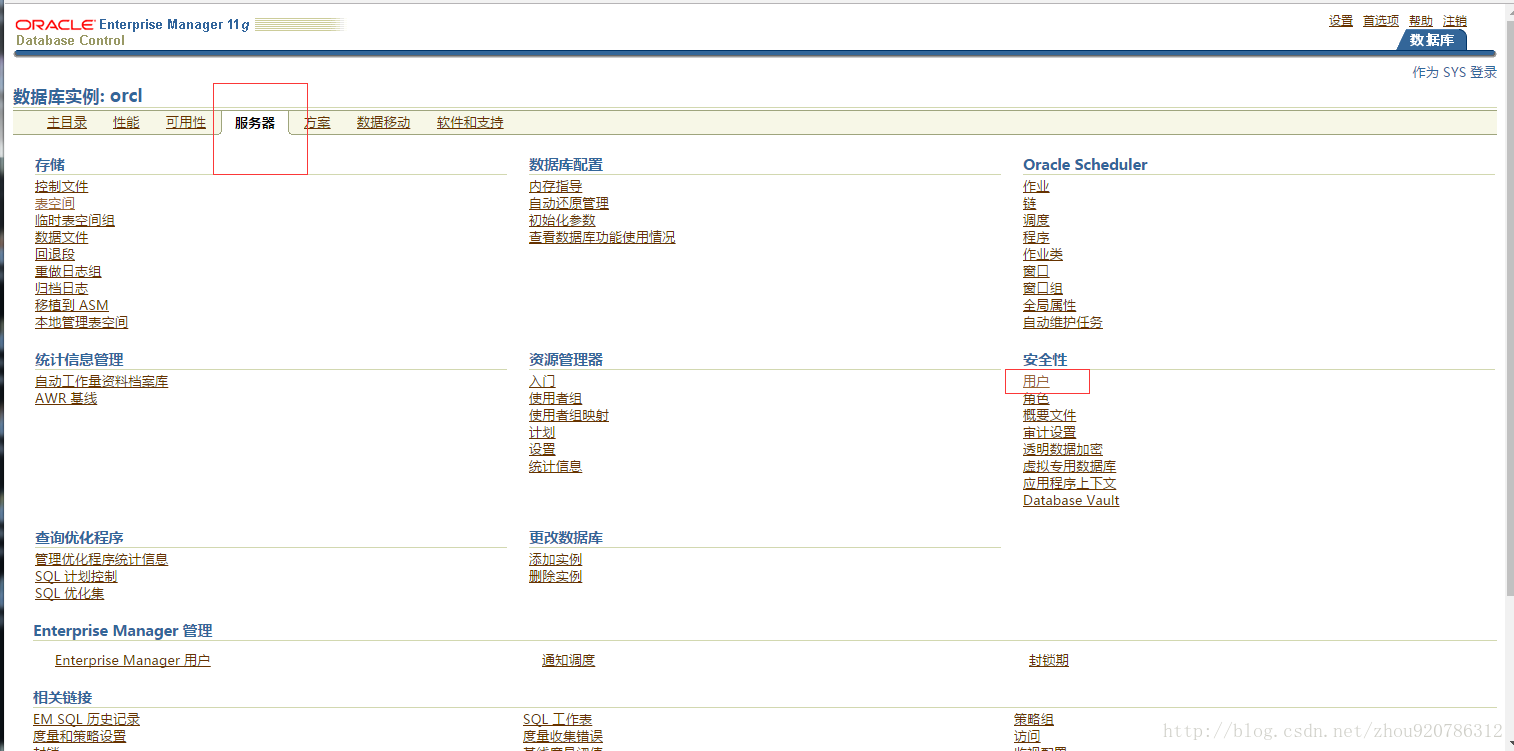Open the 链 link
This screenshot has height=751, width=1514.
(x=1030, y=204)
